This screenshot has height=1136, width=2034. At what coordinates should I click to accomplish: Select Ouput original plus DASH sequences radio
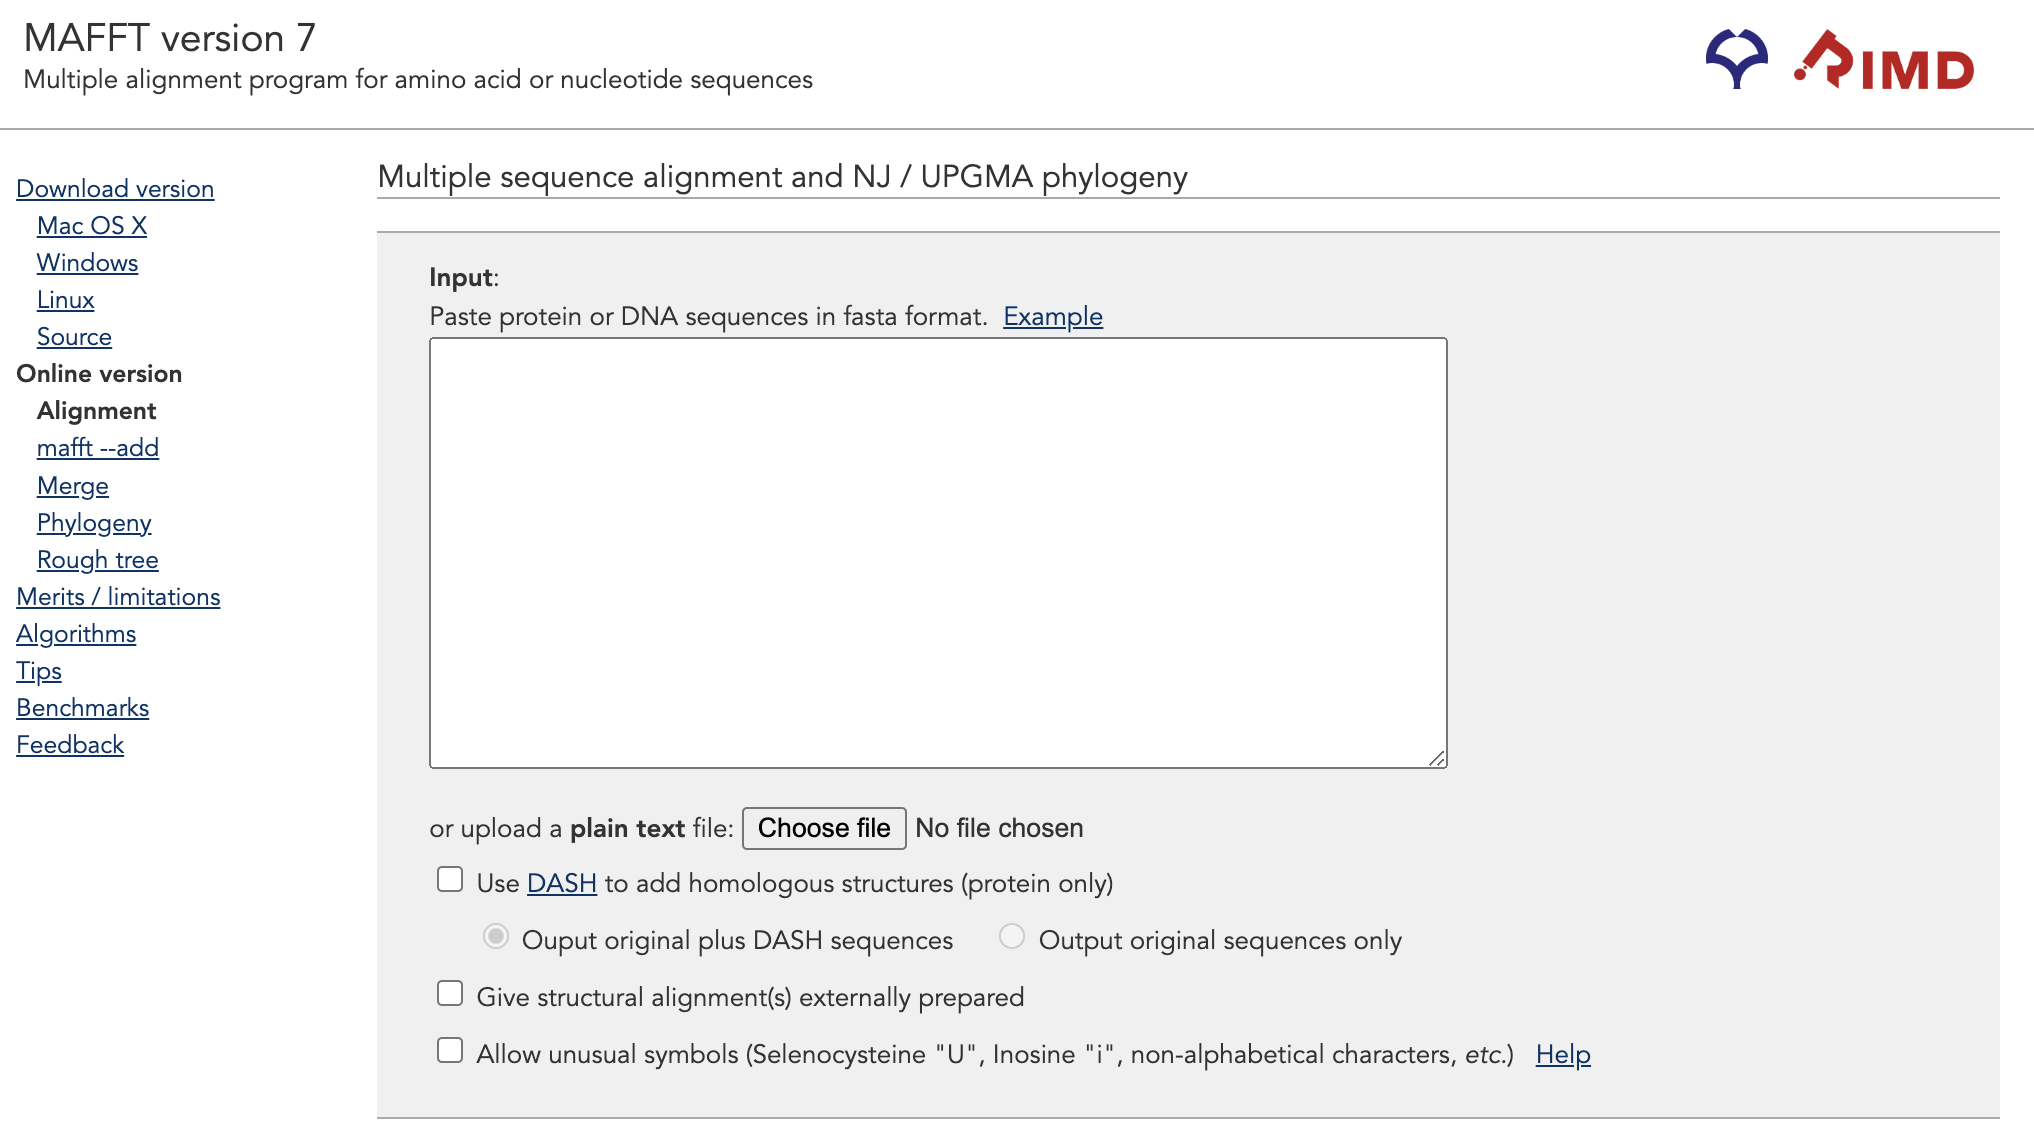pos(496,937)
